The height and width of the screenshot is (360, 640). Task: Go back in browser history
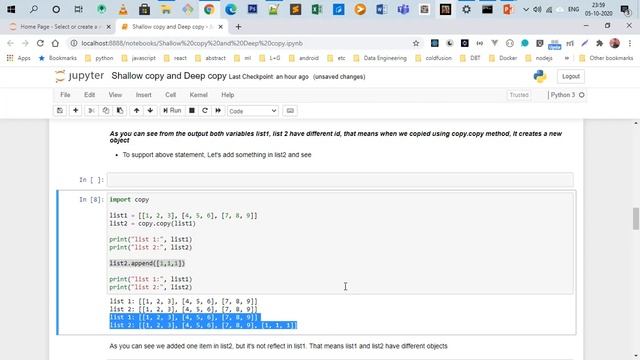point(10,43)
